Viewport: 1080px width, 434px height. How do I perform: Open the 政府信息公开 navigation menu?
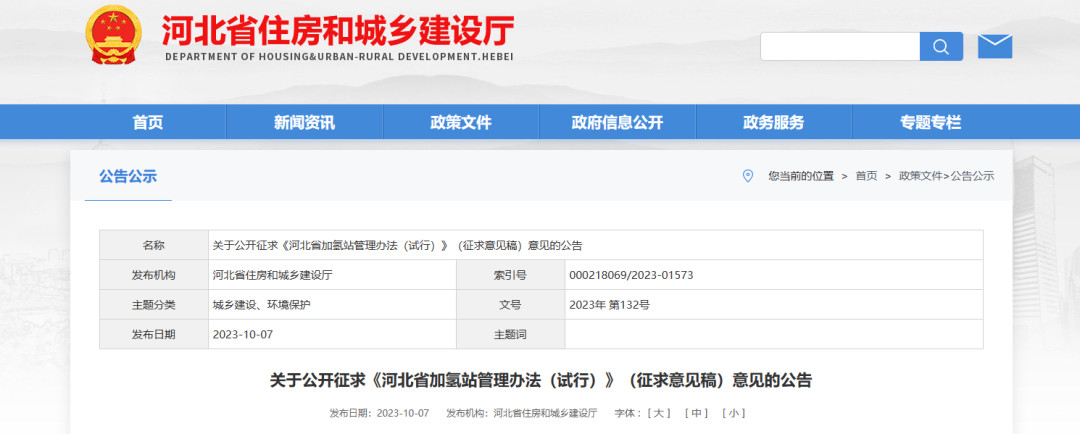(x=617, y=123)
